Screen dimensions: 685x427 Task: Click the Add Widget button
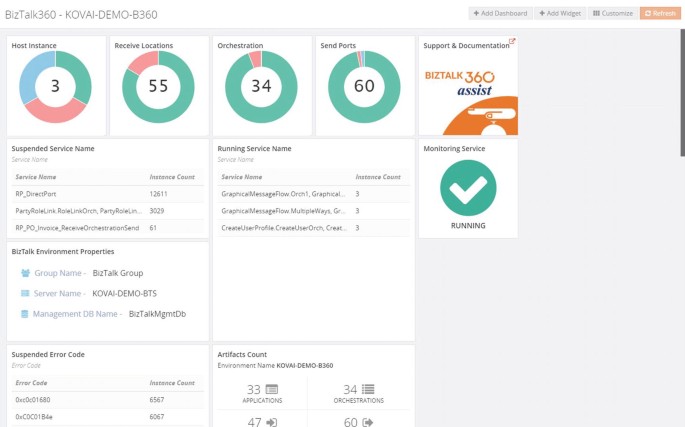[560, 13]
